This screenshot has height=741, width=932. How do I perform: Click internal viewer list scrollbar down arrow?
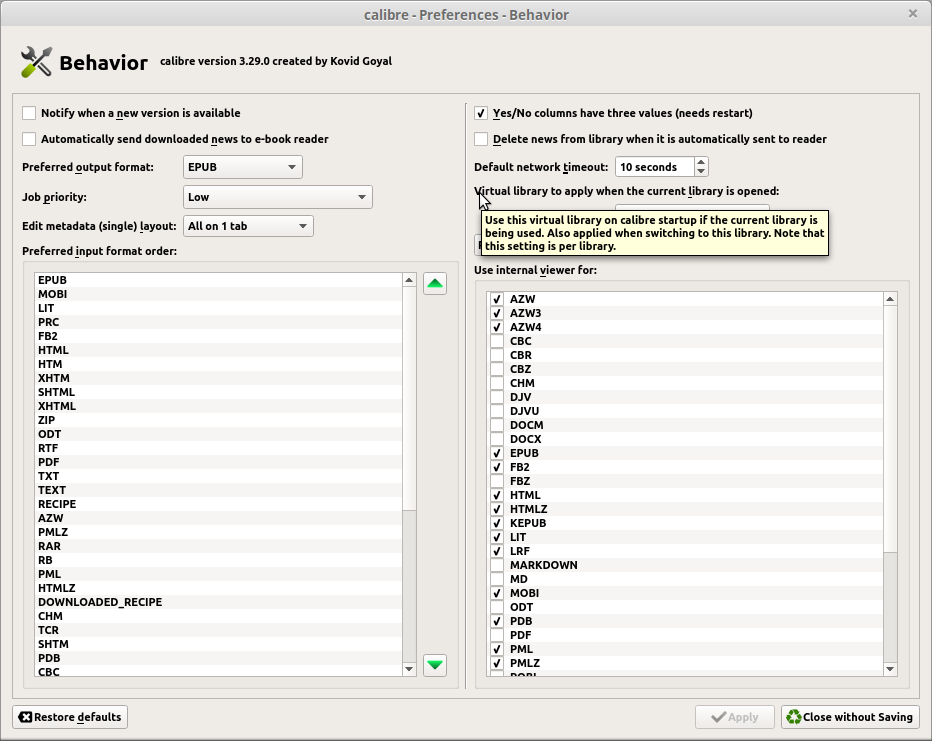click(x=890, y=669)
